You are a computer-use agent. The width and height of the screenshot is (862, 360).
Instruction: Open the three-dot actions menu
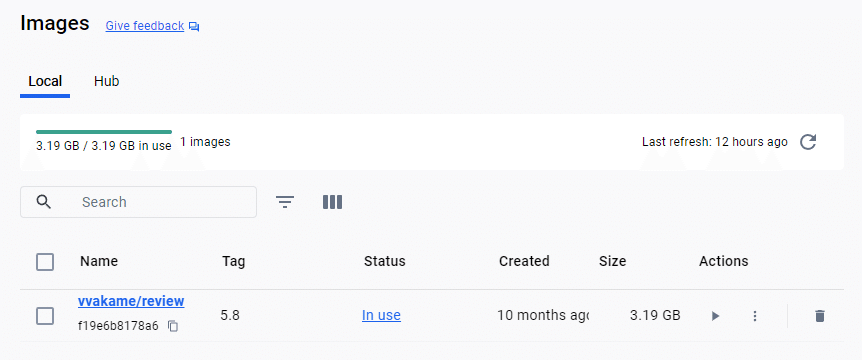pos(755,316)
